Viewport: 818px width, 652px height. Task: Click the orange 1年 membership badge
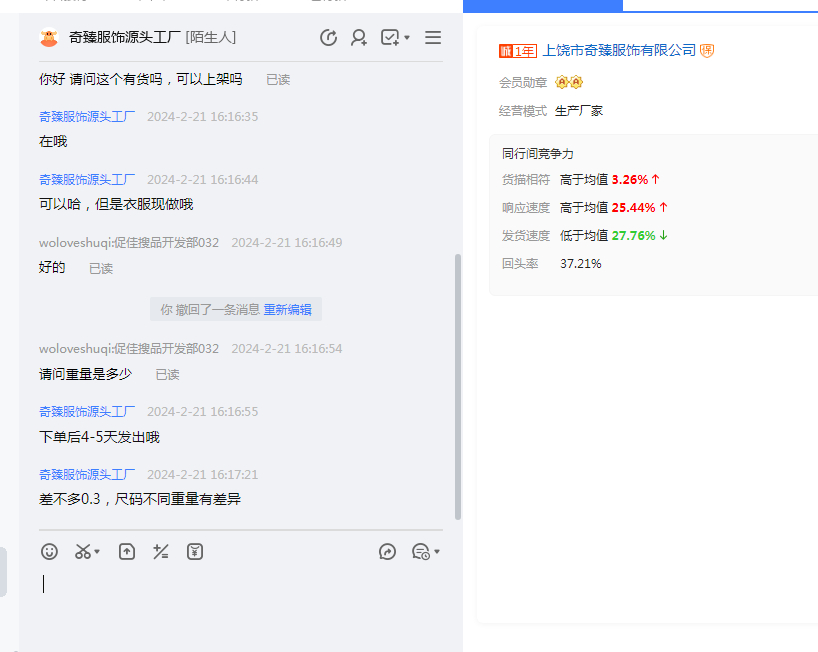(518, 51)
